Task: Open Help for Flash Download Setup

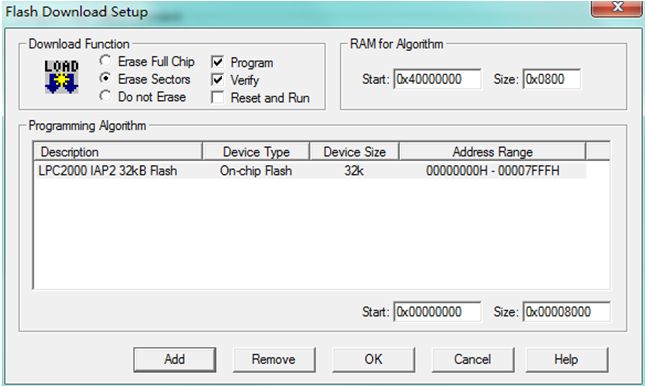Action: (566, 359)
